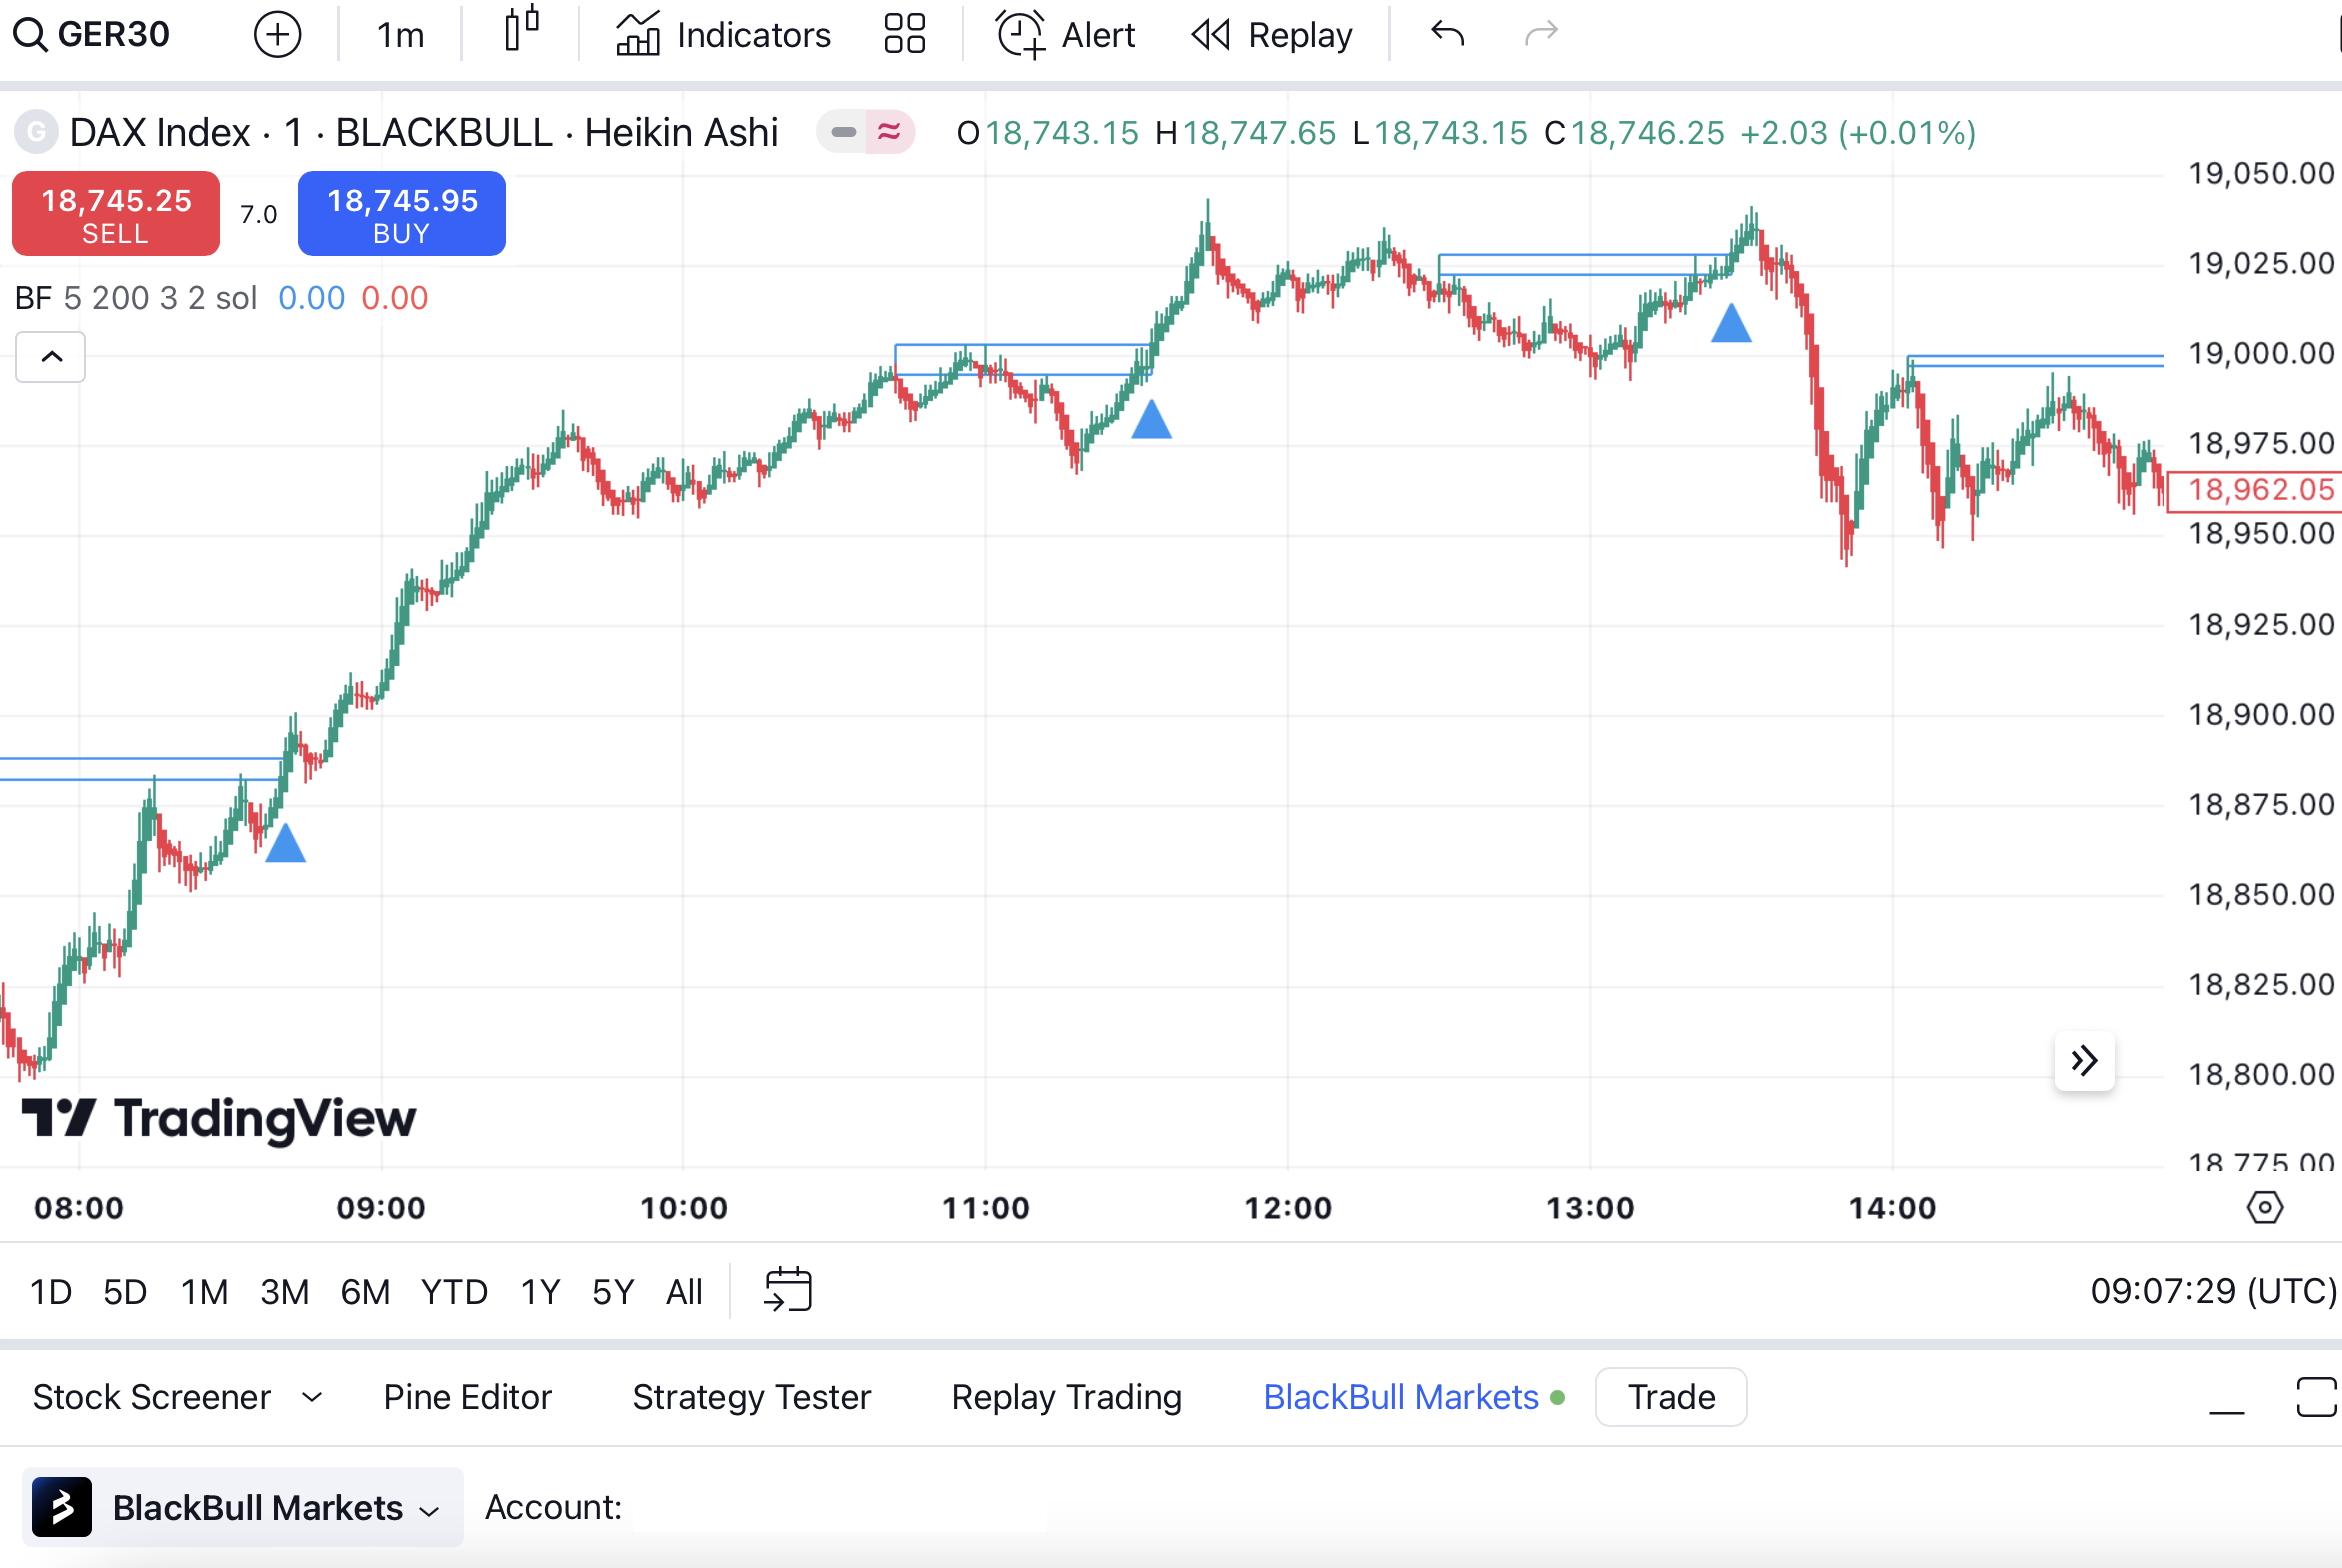Viewport: 2342px width, 1568px height.
Task: Select the 1D date range
Action: tap(51, 1292)
